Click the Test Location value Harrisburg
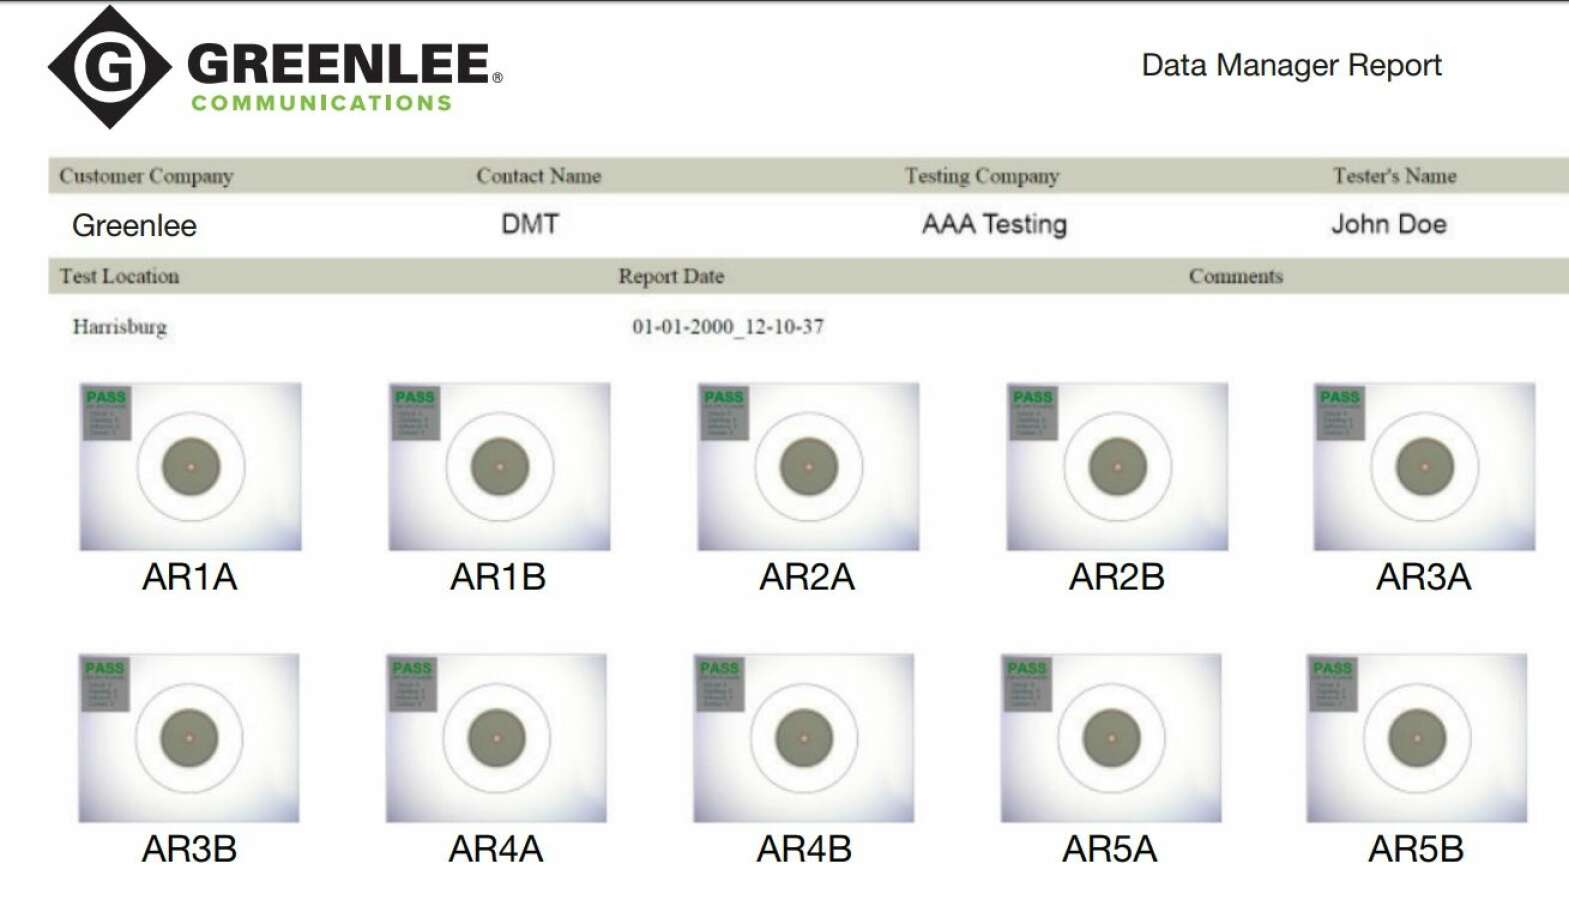 pyautogui.click(x=120, y=327)
